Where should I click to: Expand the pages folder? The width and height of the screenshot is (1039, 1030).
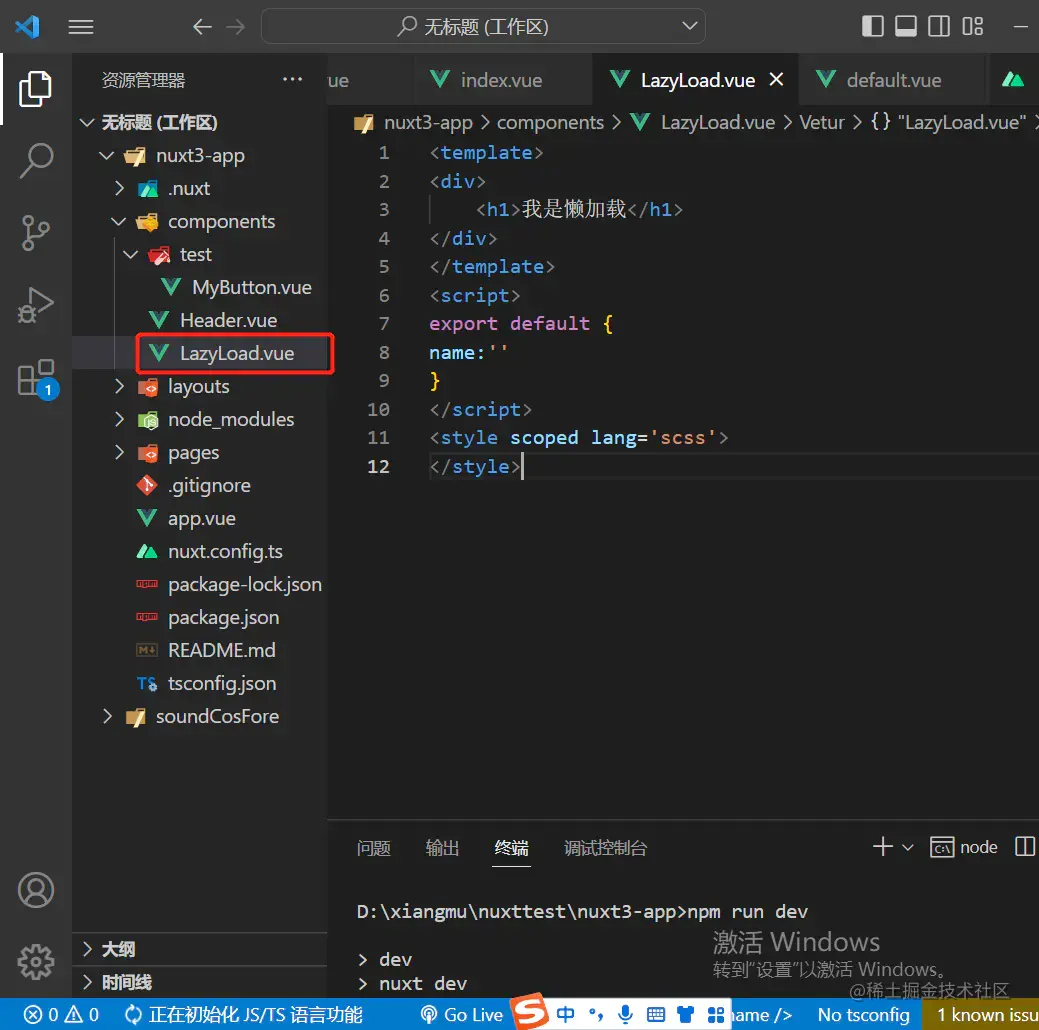(119, 453)
